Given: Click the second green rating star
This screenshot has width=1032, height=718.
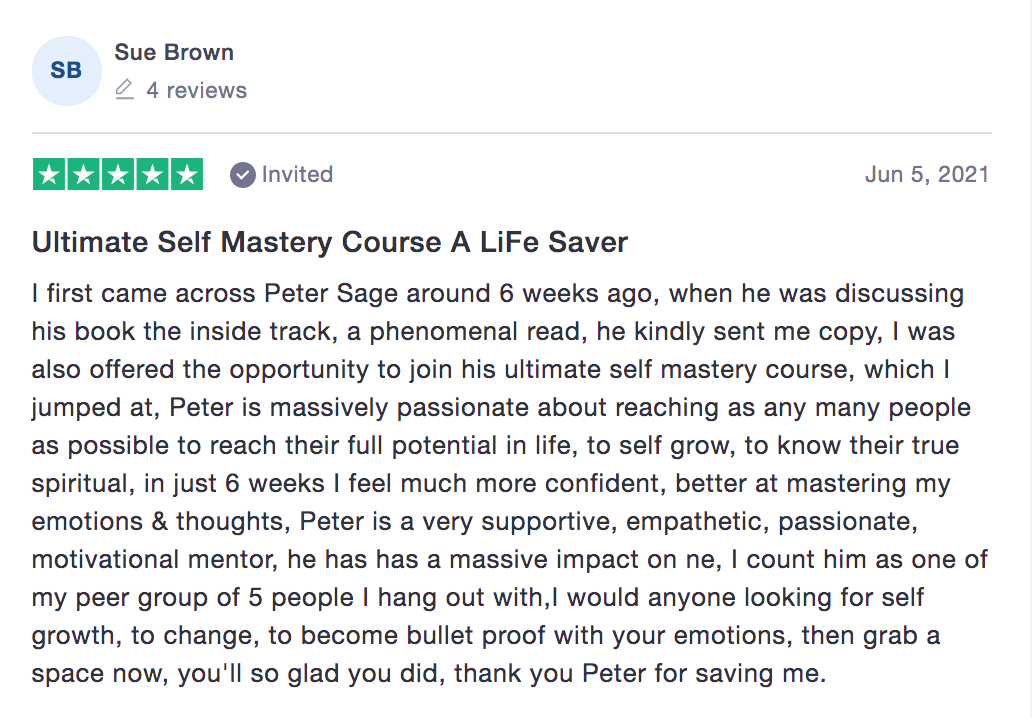Looking at the screenshot, I should pyautogui.click(x=84, y=175).
